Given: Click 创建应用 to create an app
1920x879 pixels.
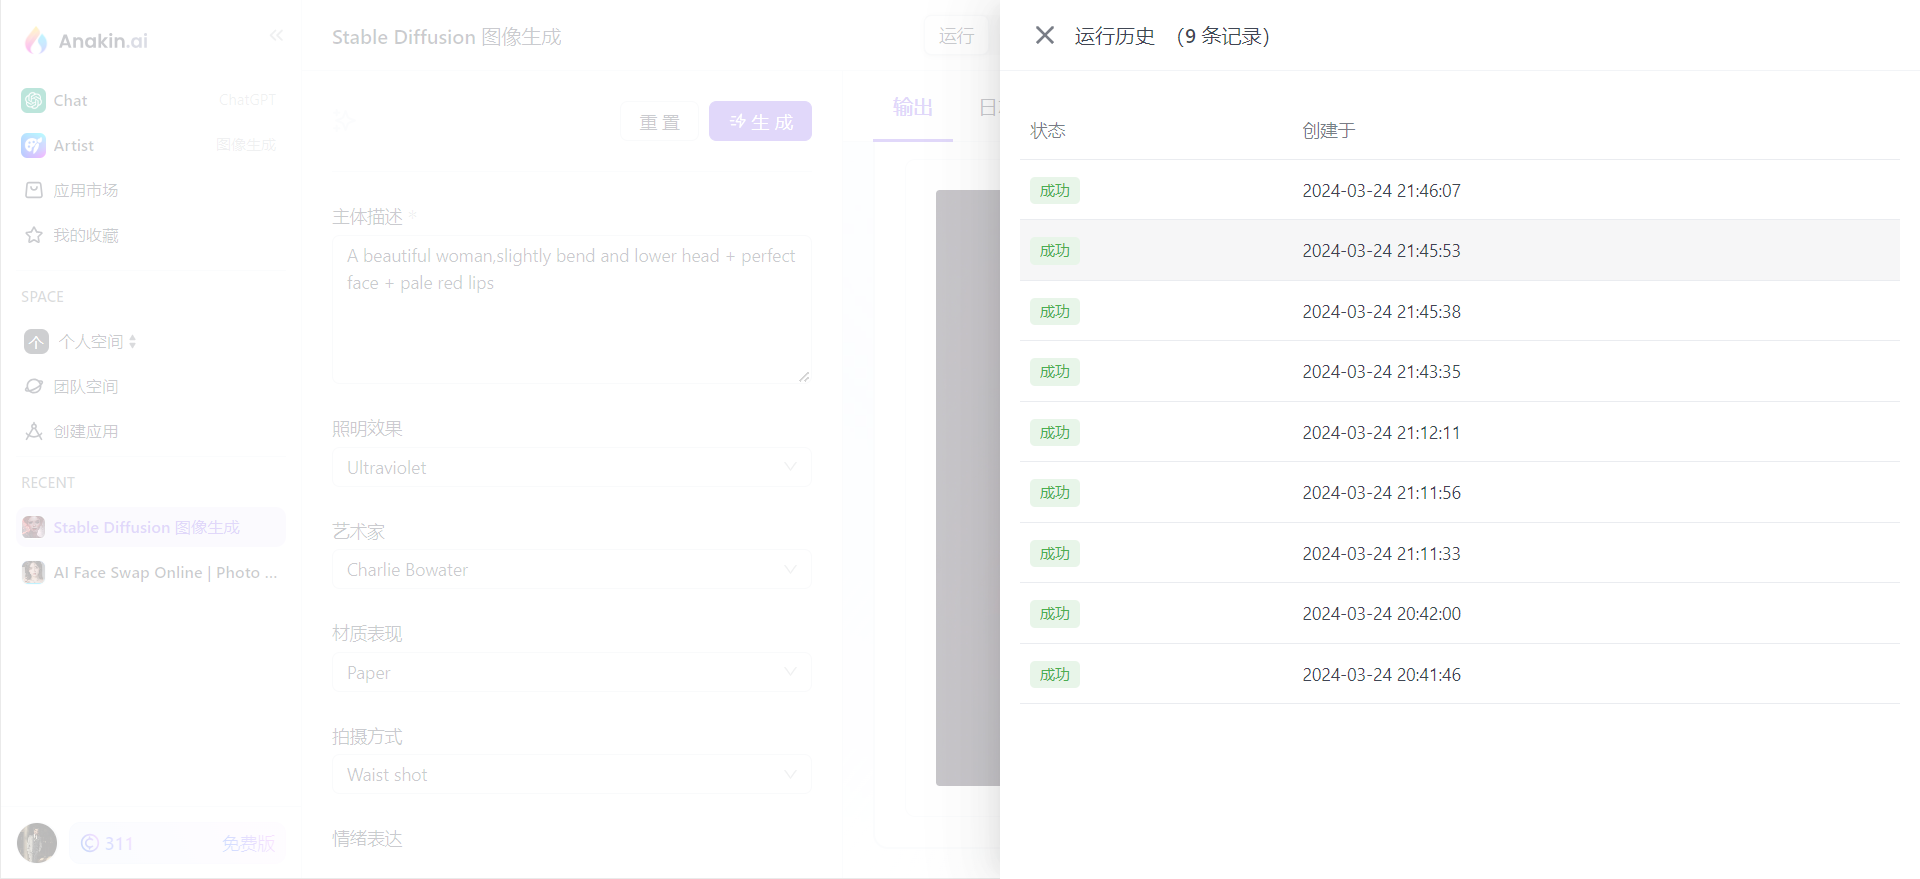Looking at the screenshot, I should click(x=150, y=432).
